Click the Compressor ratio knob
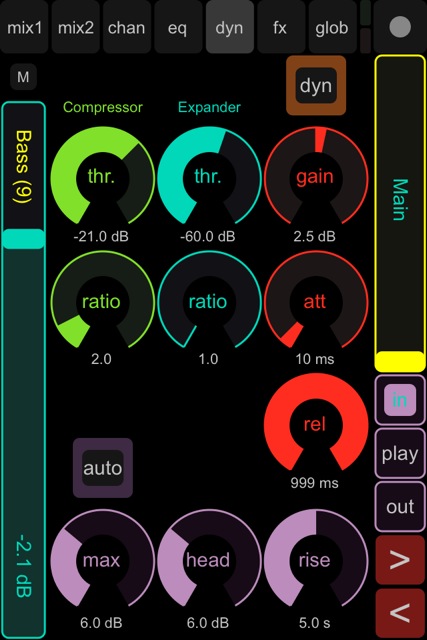Screen dimensions: 427x640 tap(102, 301)
